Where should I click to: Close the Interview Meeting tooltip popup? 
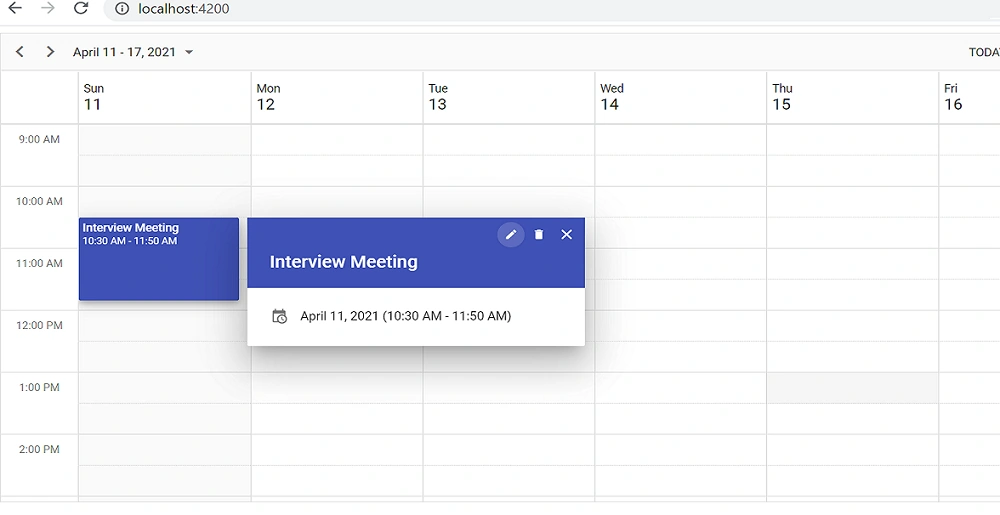tap(566, 235)
